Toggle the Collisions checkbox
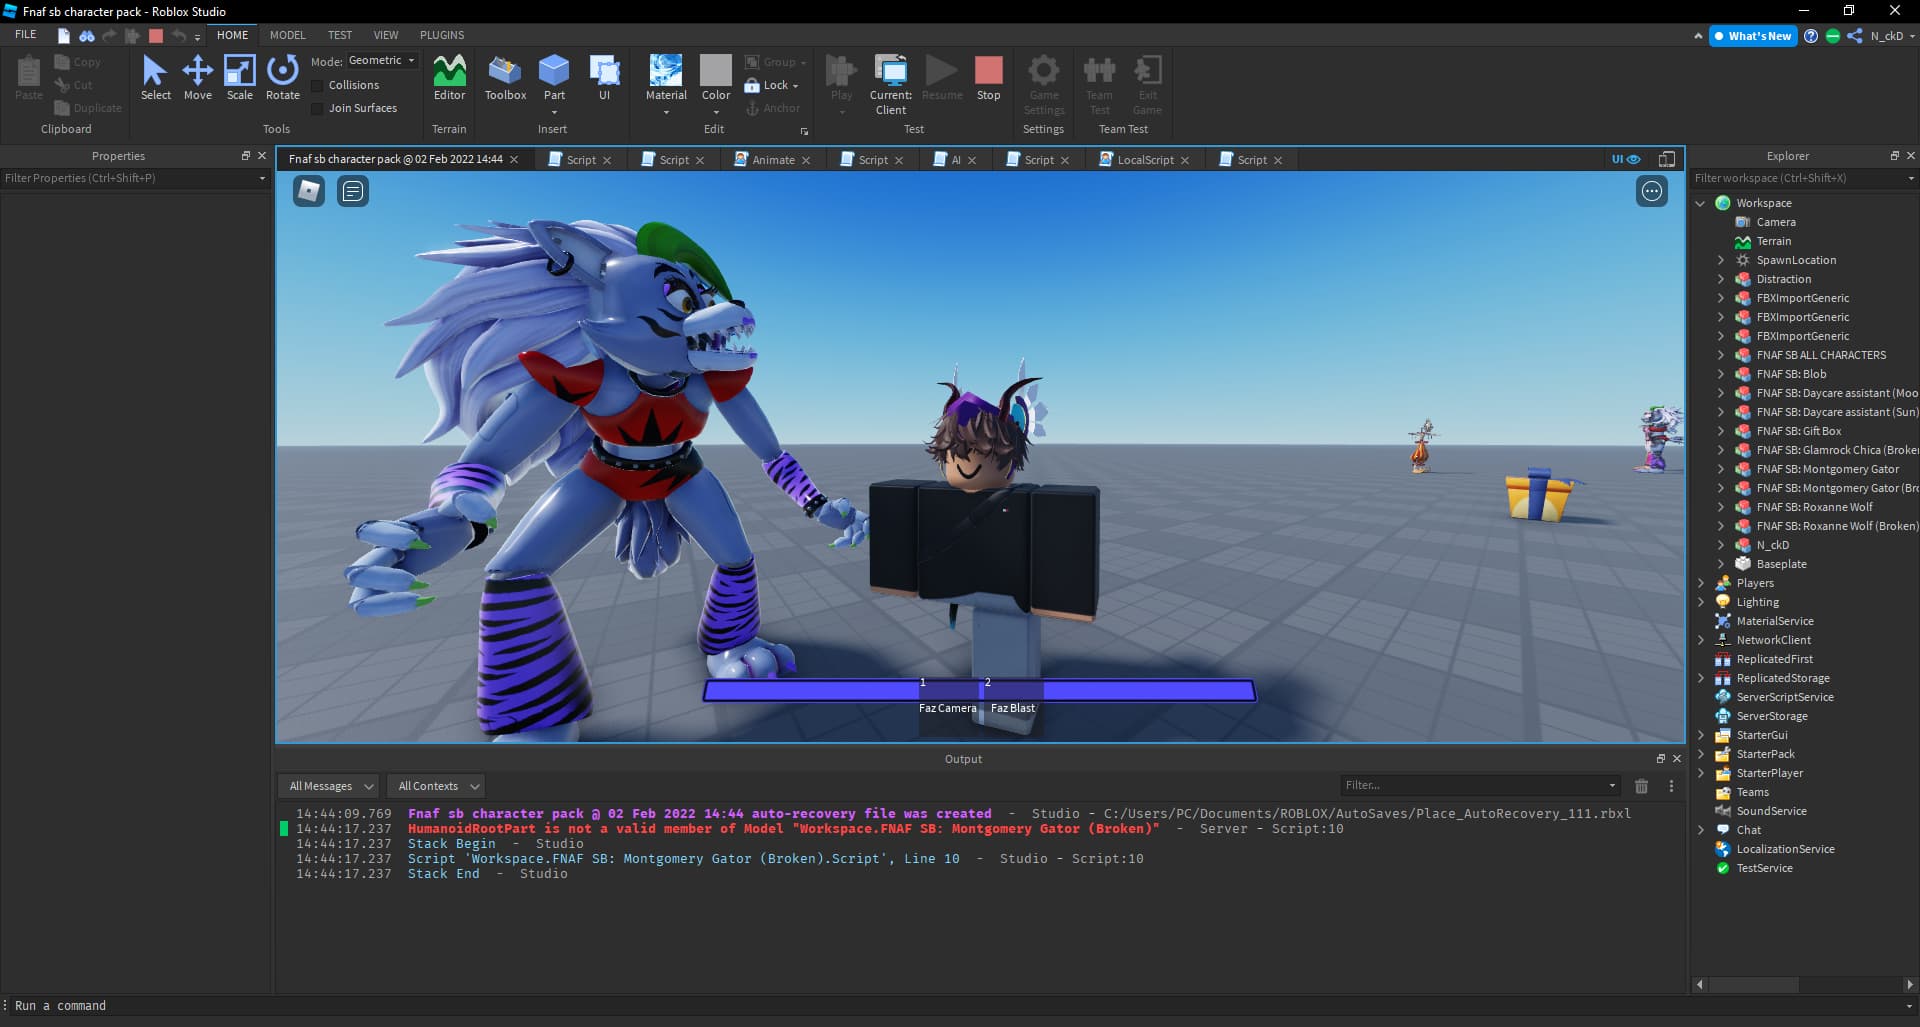1920x1027 pixels. coord(317,85)
